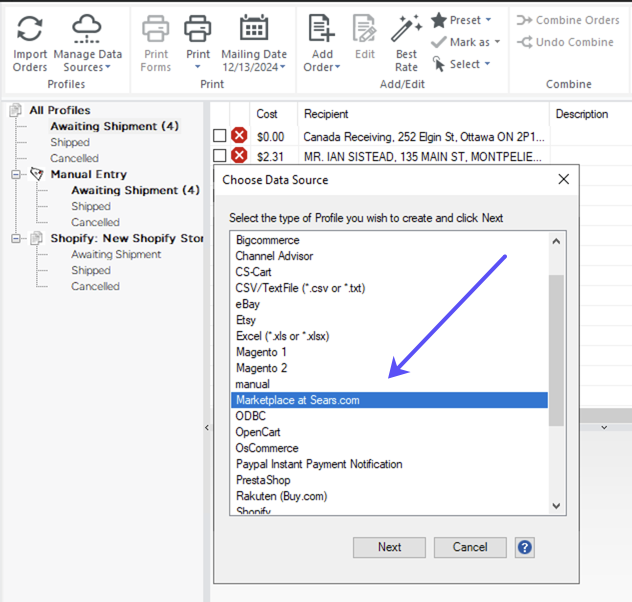Open Manual Entry Shipped folder

tap(91, 206)
